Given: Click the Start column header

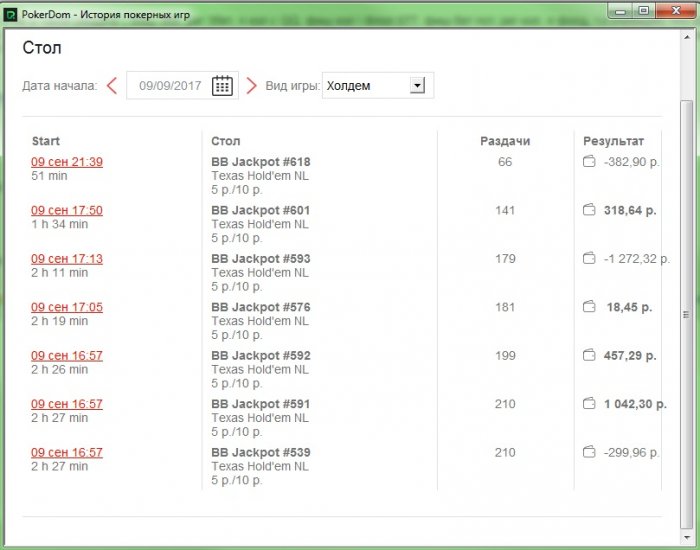Looking at the screenshot, I should (x=46, y=141).
